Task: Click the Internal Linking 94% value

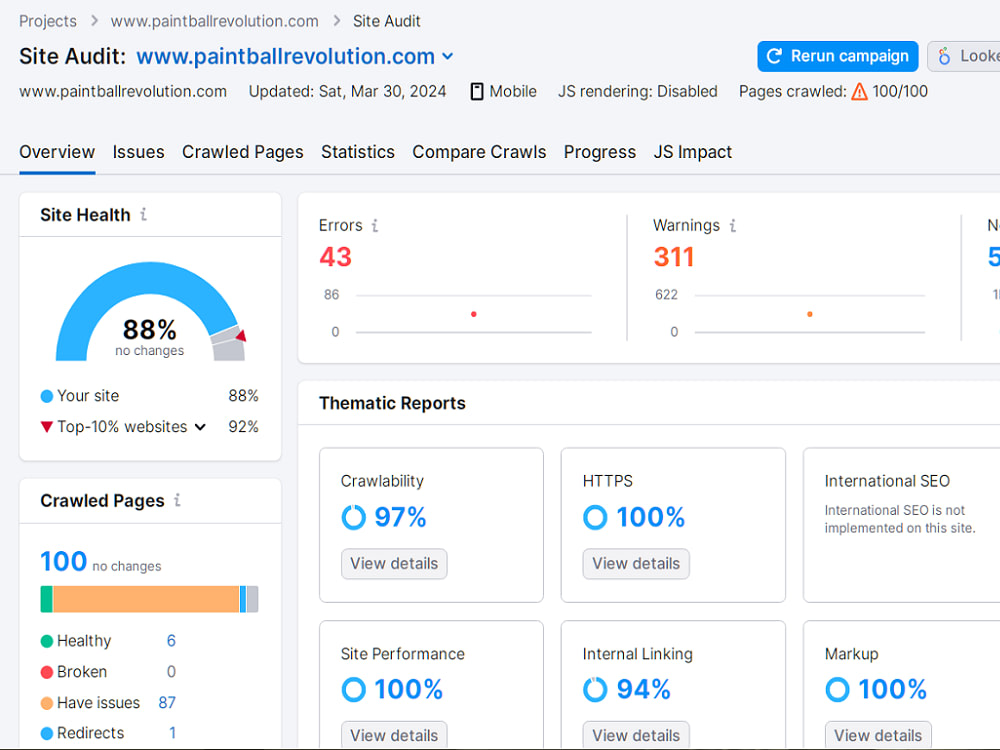Action: pyautogui.click(x=643, y=689)
